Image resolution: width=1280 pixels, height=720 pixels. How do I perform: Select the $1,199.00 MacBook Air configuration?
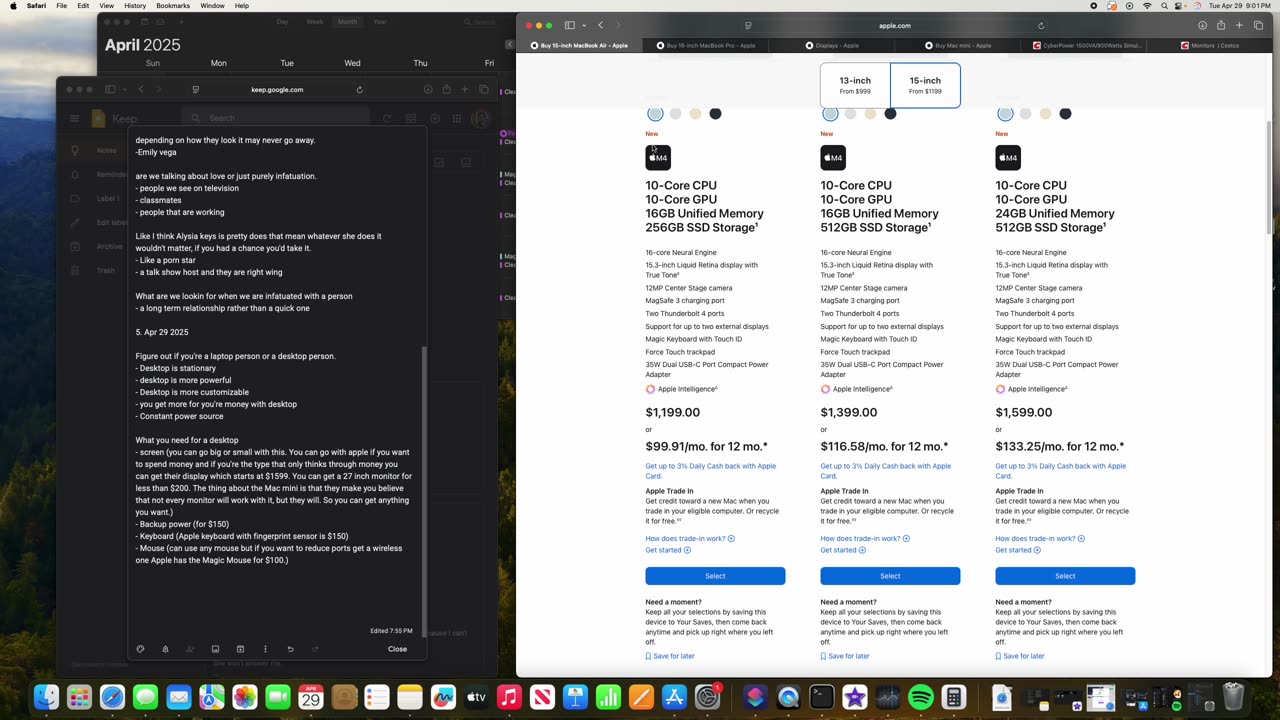coord(715,576)
